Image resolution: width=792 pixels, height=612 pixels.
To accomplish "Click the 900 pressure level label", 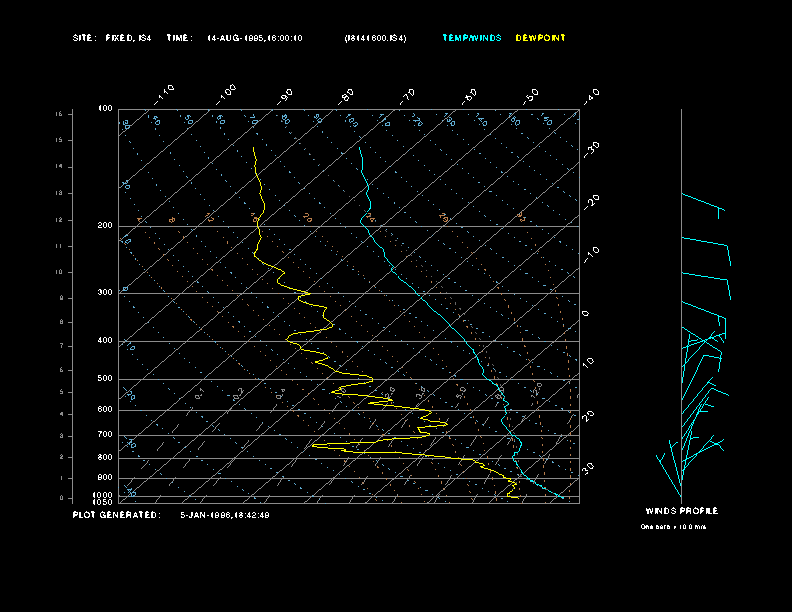I will pos(105,478).
